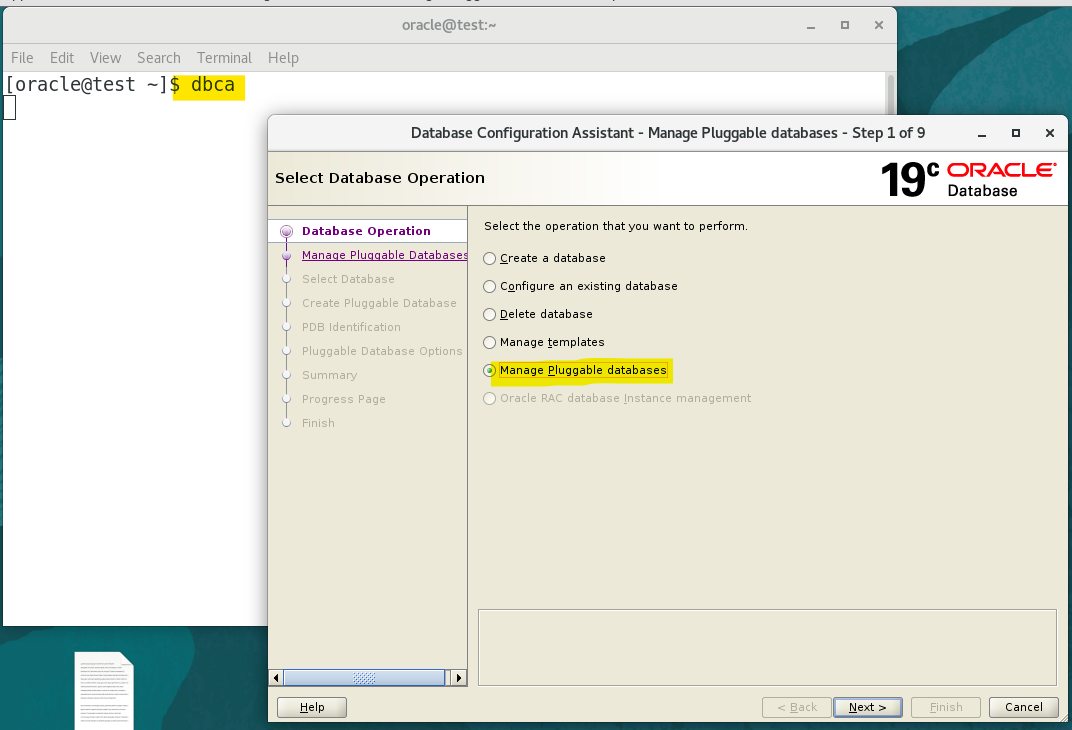This screenshot has height=730, width=1072.
Task: Click the PDB Identification step
Action: tap(351, 327)
